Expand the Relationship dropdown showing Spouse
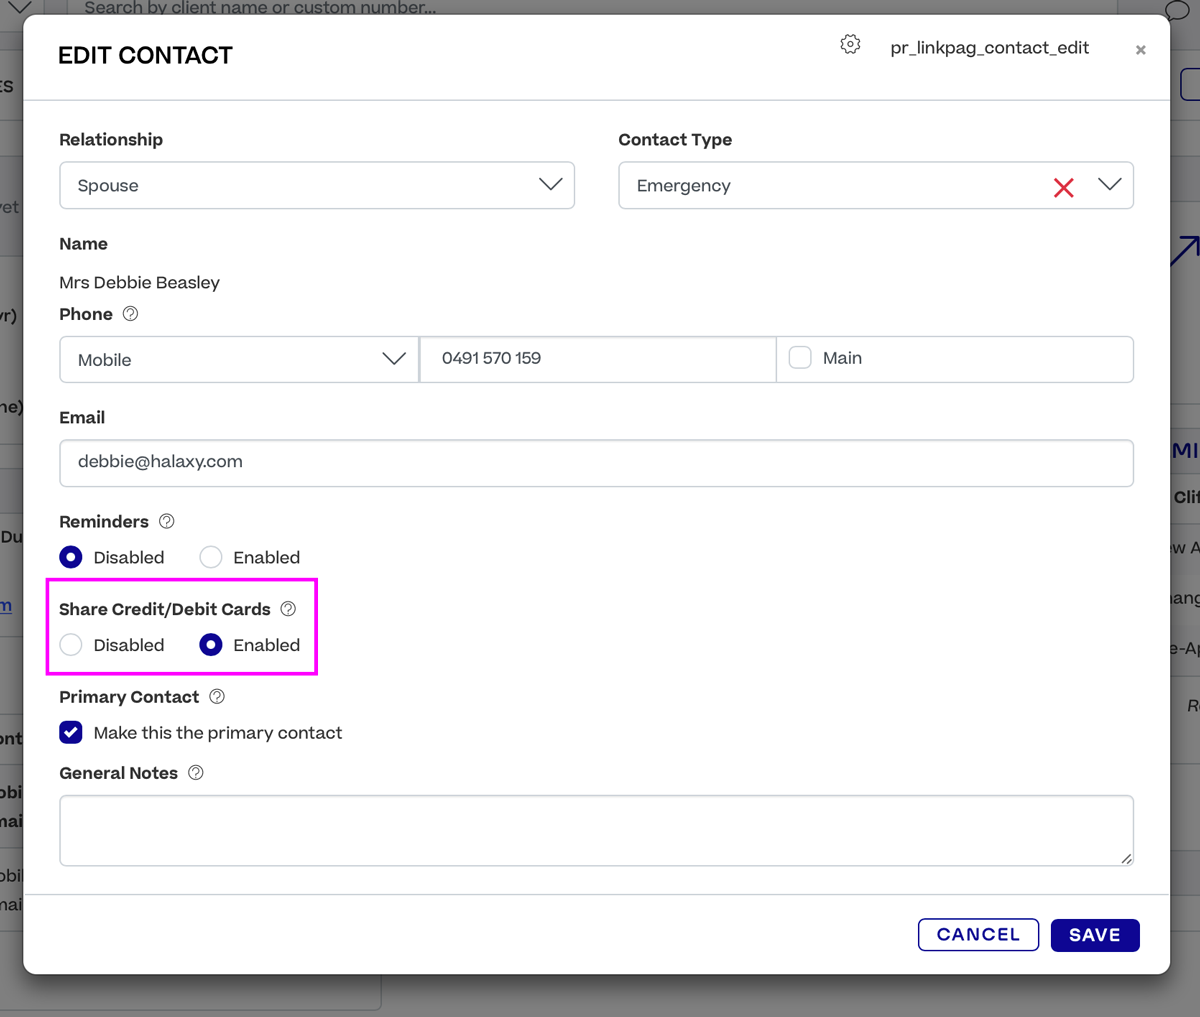Image resolution: width=1200 pixels, height=1017 pixels. point(317,185)
